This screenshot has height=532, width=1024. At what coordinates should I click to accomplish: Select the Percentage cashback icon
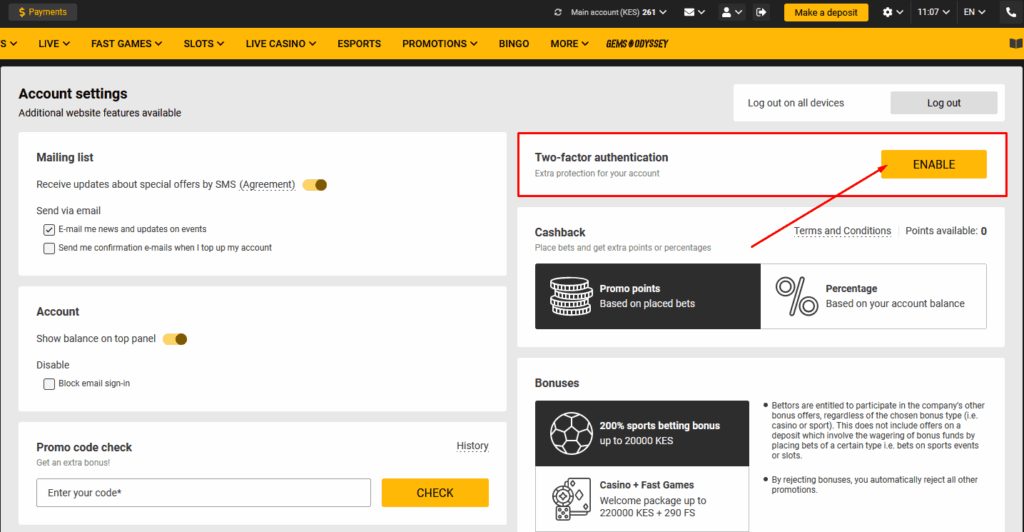pyautogui.click(x=797, y=296)
